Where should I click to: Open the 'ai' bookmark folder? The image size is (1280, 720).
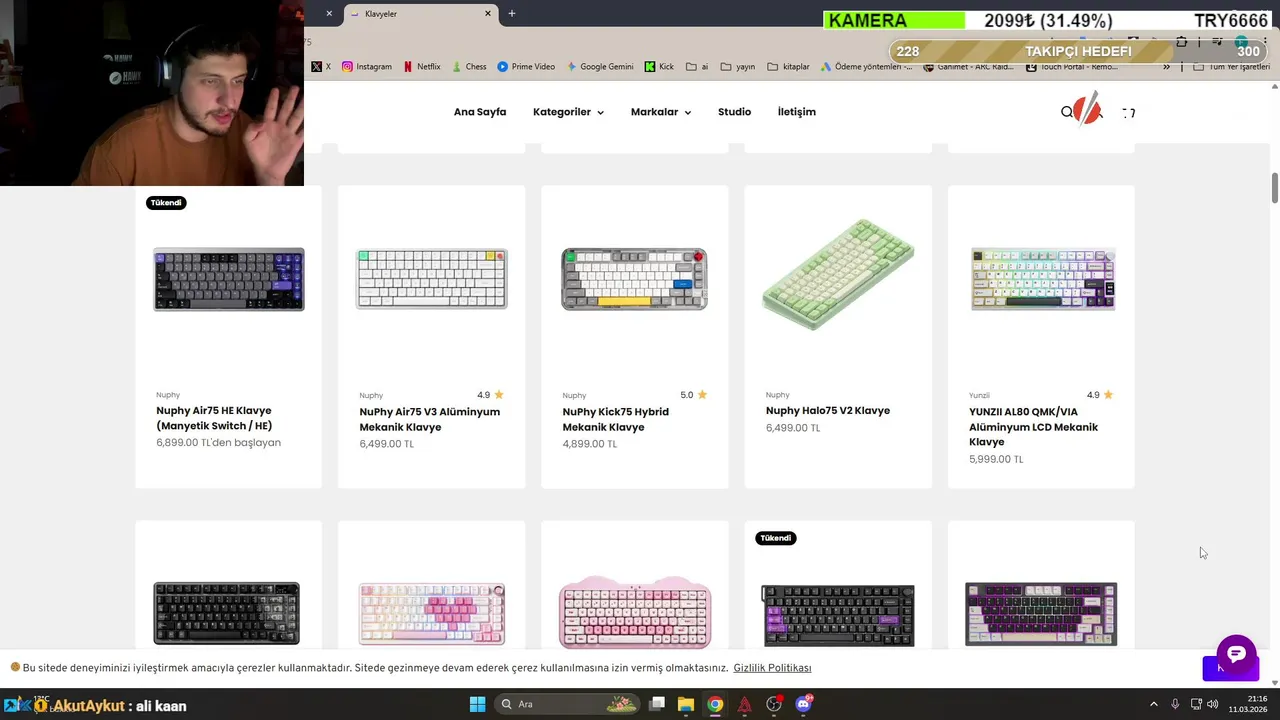695,67
